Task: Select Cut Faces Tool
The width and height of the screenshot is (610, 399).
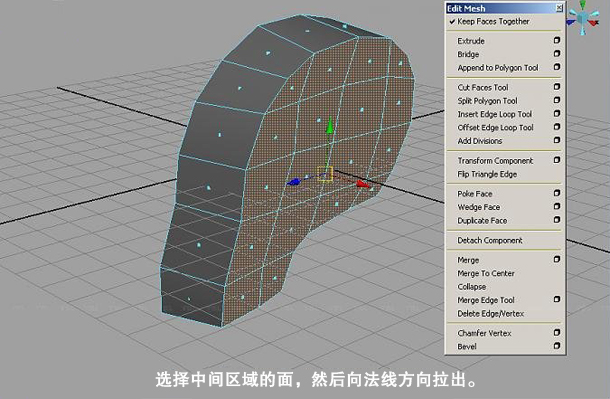Action: (483, 88)
